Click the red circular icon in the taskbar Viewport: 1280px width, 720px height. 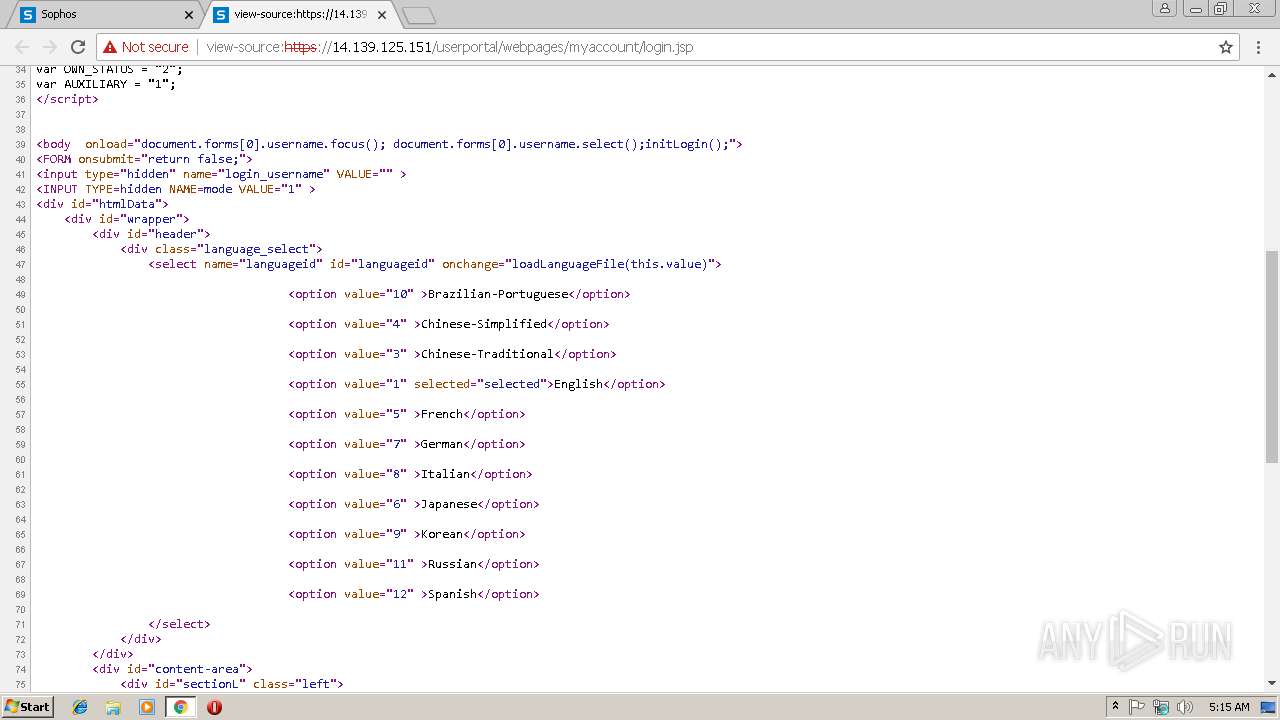(214, 707)
